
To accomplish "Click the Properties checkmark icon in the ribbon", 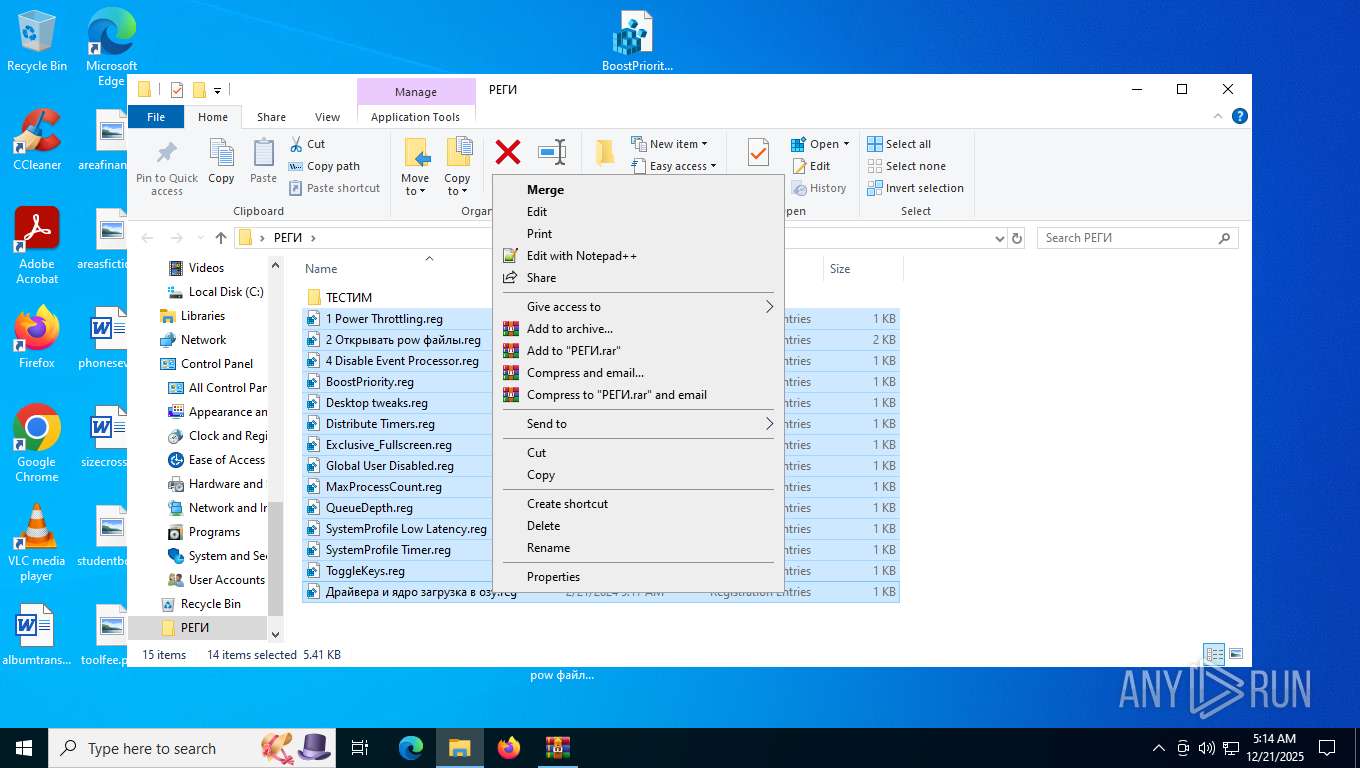I will (758, 152).
